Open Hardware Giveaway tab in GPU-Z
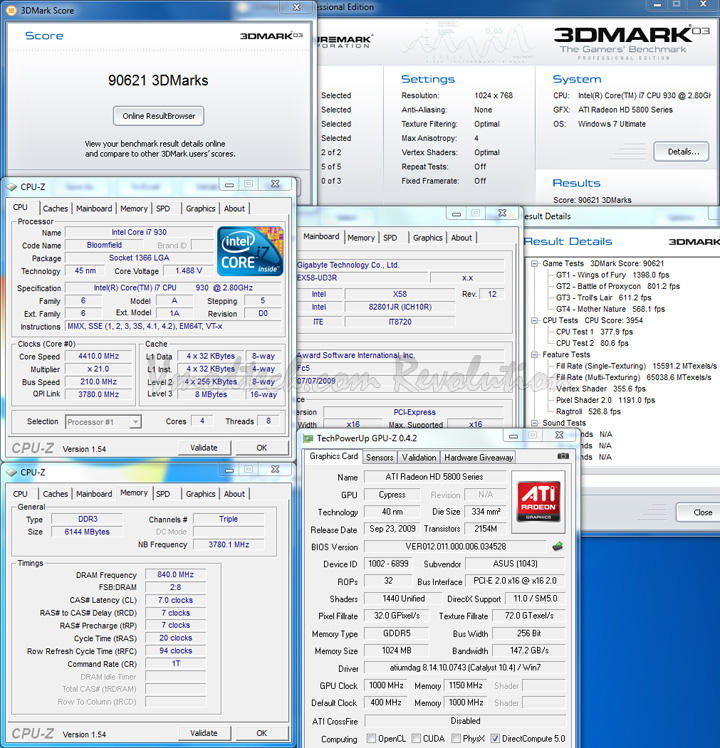The width and height of the screenshot is (720, 748). coord(479,457)
